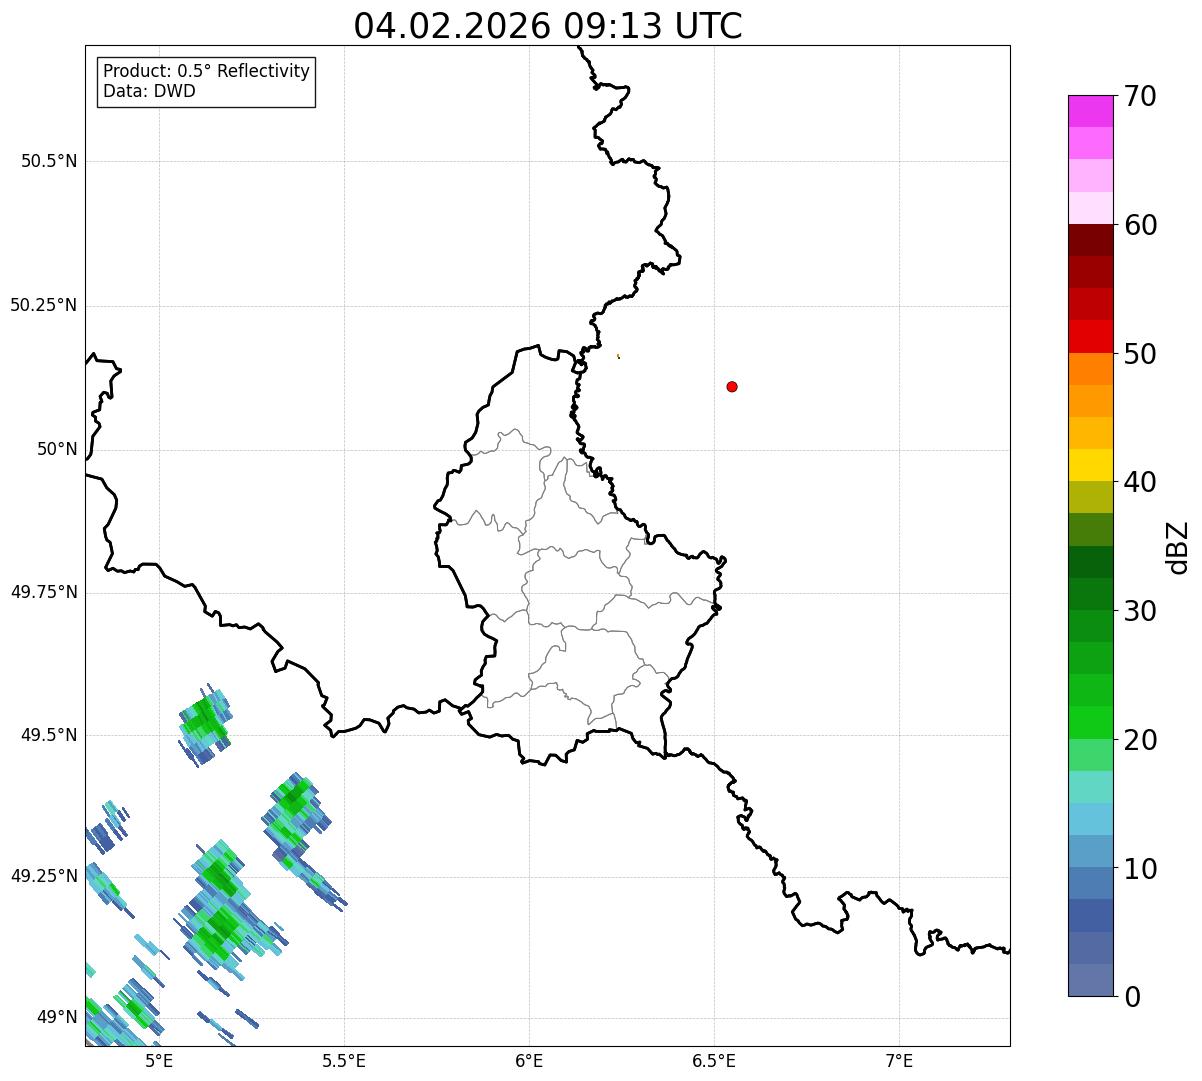
Task: Click the 50.25°N latitude label
Action: coord(44,305)
